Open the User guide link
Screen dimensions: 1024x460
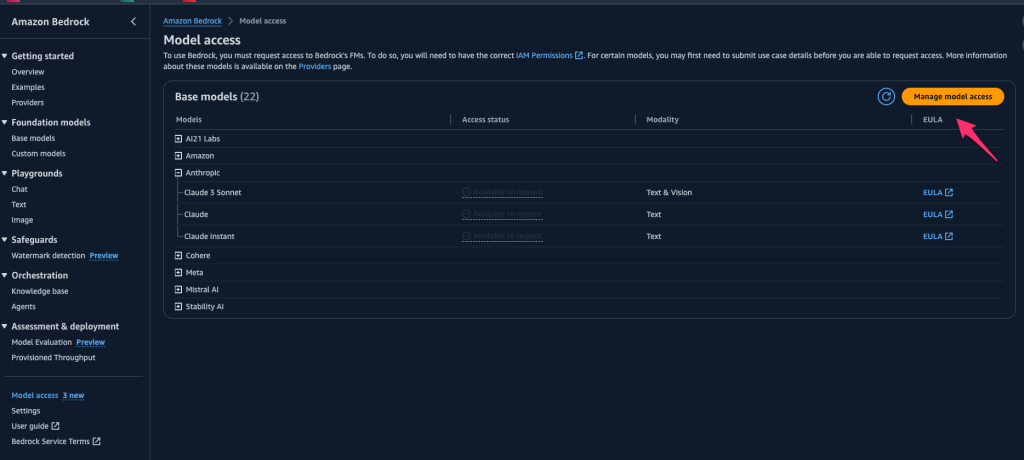pos(30,426)
